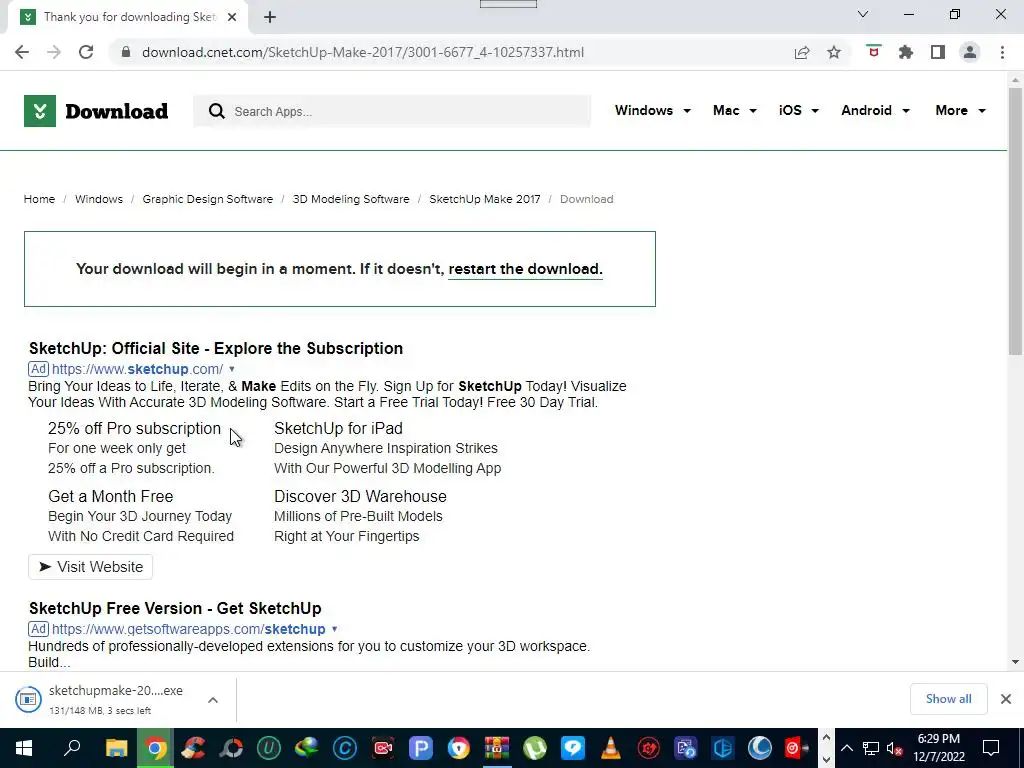
Task: Open SketchUp Official Site ad headline
Action: (x=216, y=348)
